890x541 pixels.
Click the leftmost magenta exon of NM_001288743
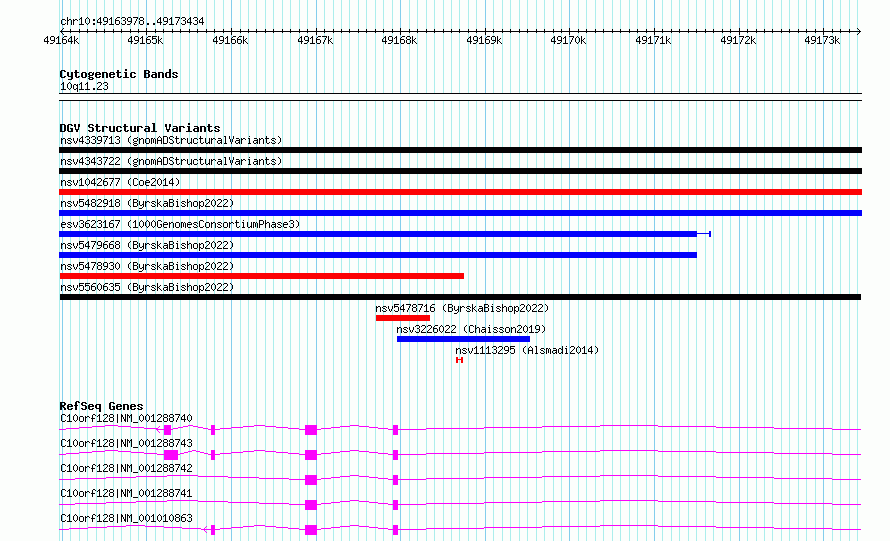click(171, 455)
